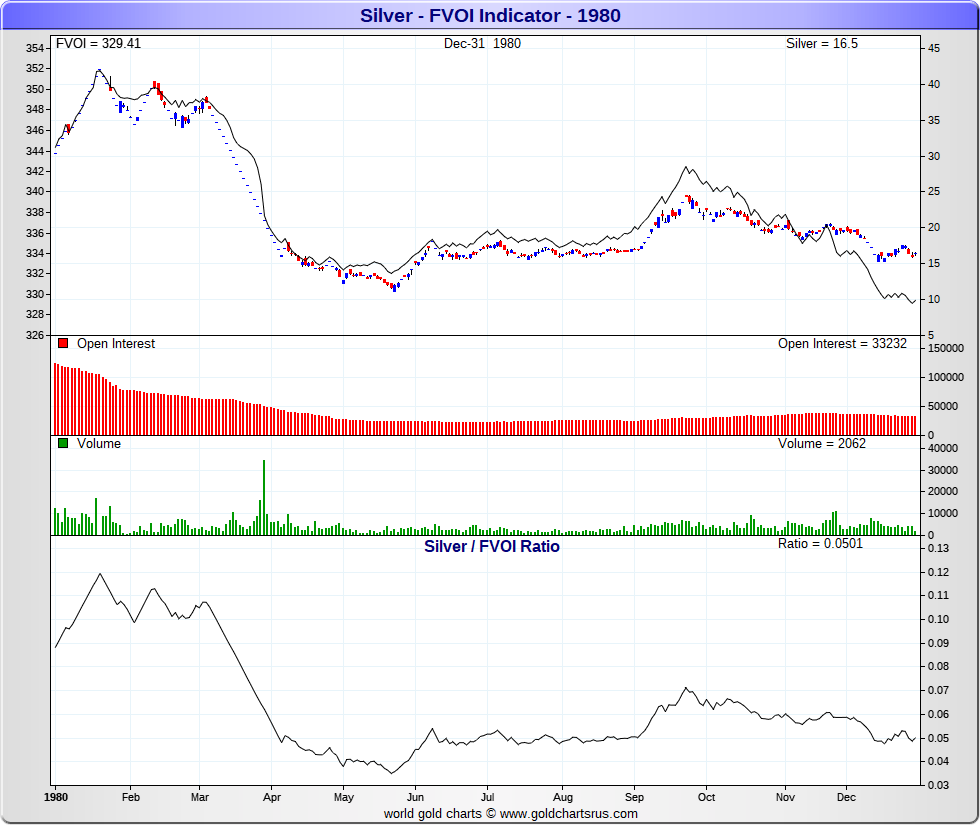Click the red Open Interest legend square
This screenshot has width=980, height=825.
[x=63, y=344]
